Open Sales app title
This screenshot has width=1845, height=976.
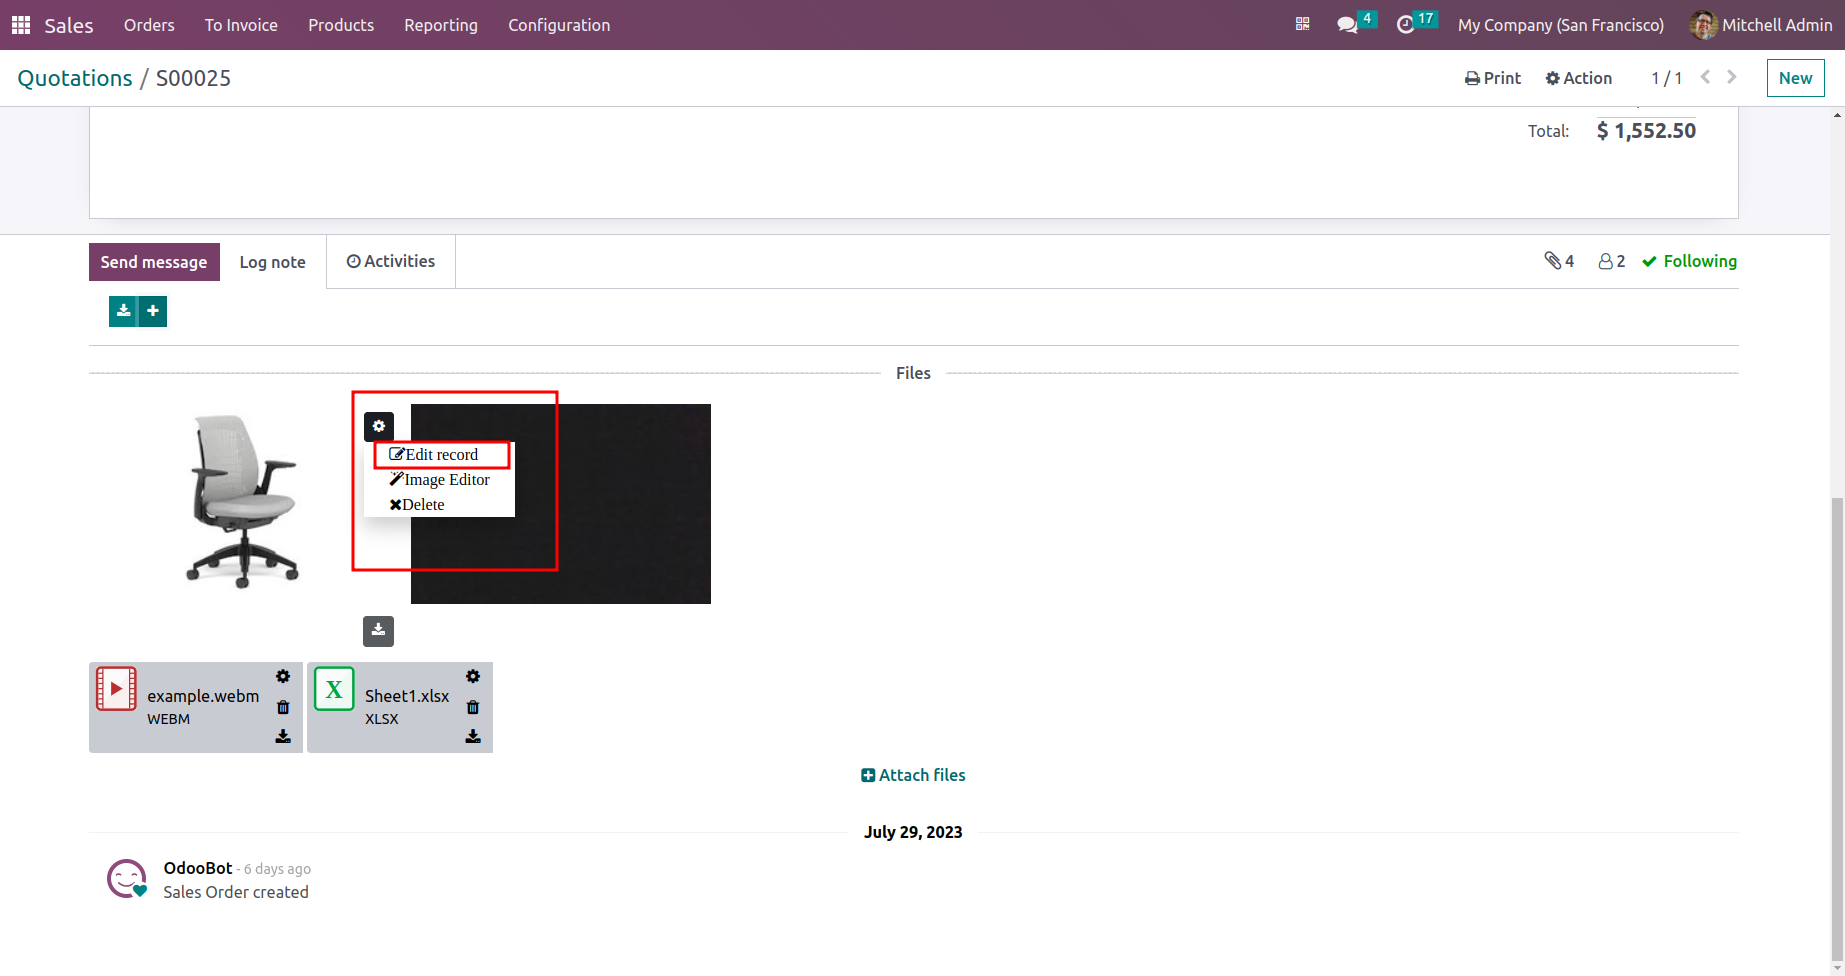point(69,25)
